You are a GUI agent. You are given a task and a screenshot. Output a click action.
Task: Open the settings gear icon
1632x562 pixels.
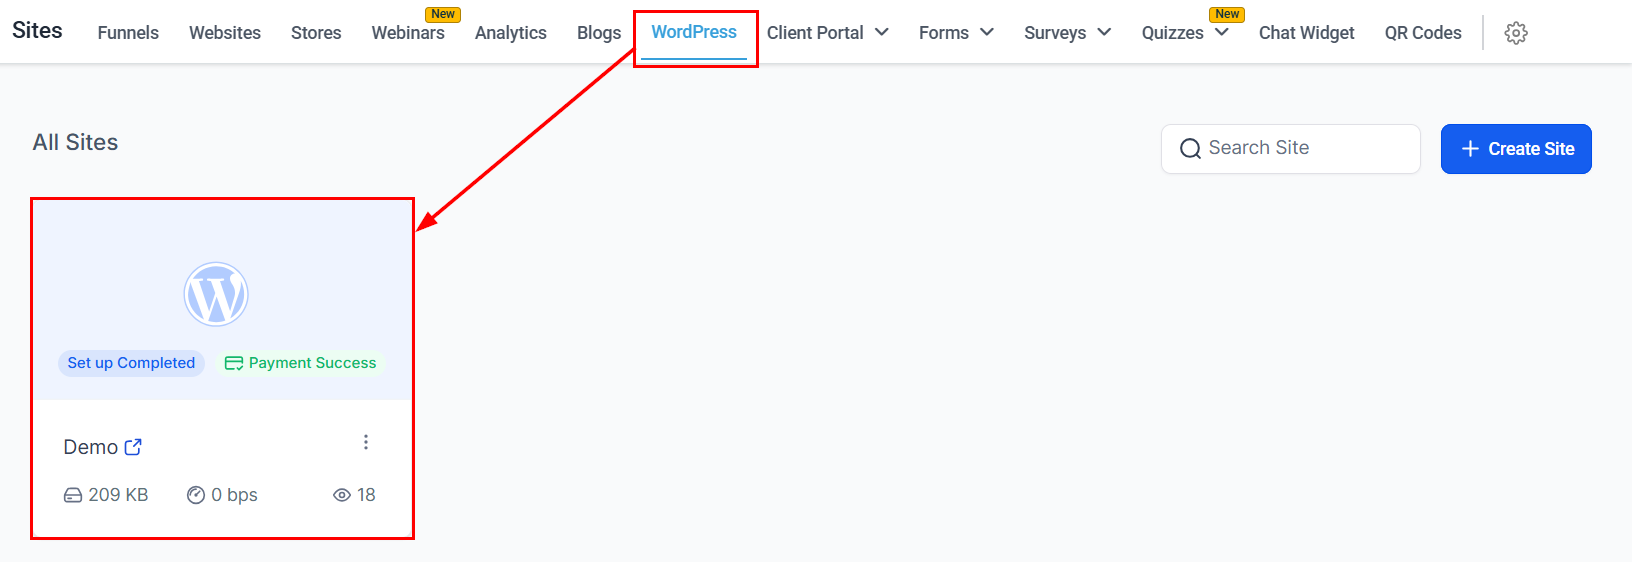pos(1516,33)
